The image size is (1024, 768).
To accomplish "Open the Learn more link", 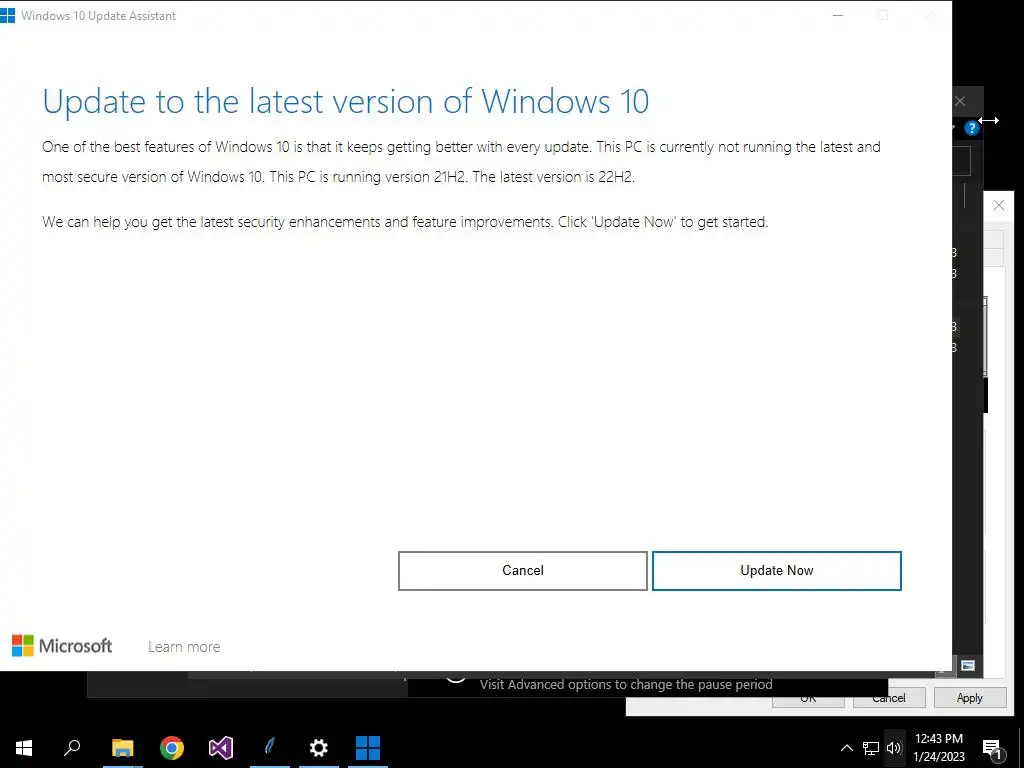I will pos(184,647).
